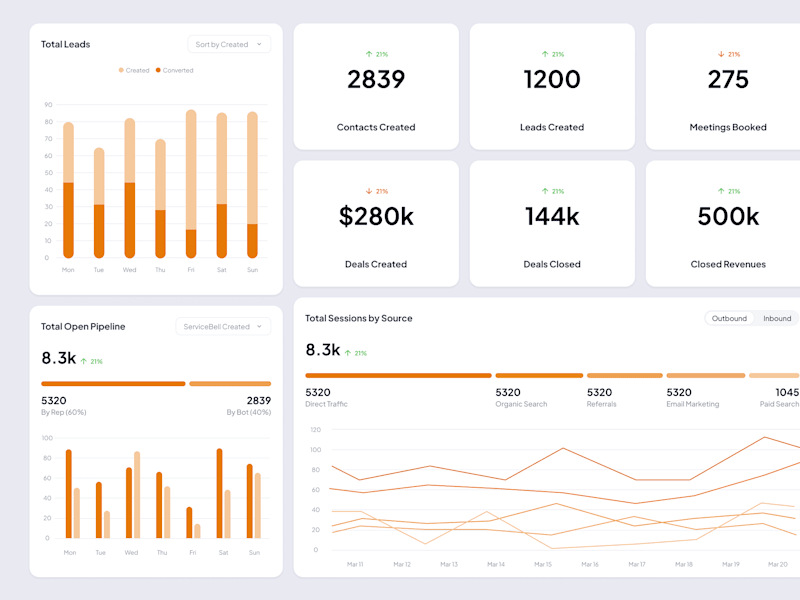Click the Referrals label

(x=602, y=404)
